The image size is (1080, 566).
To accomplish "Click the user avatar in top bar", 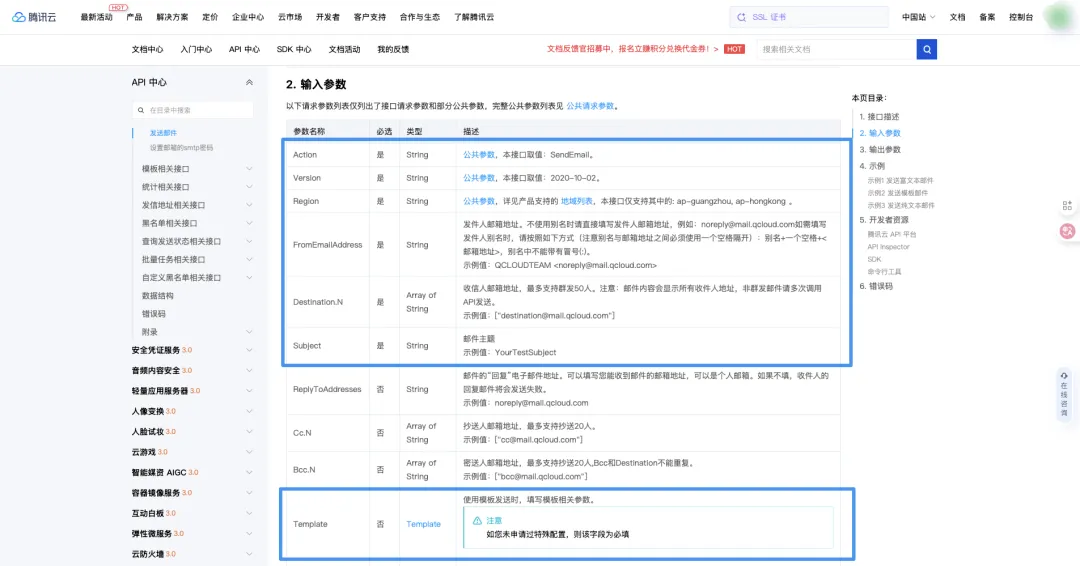I will point(1059,17).
